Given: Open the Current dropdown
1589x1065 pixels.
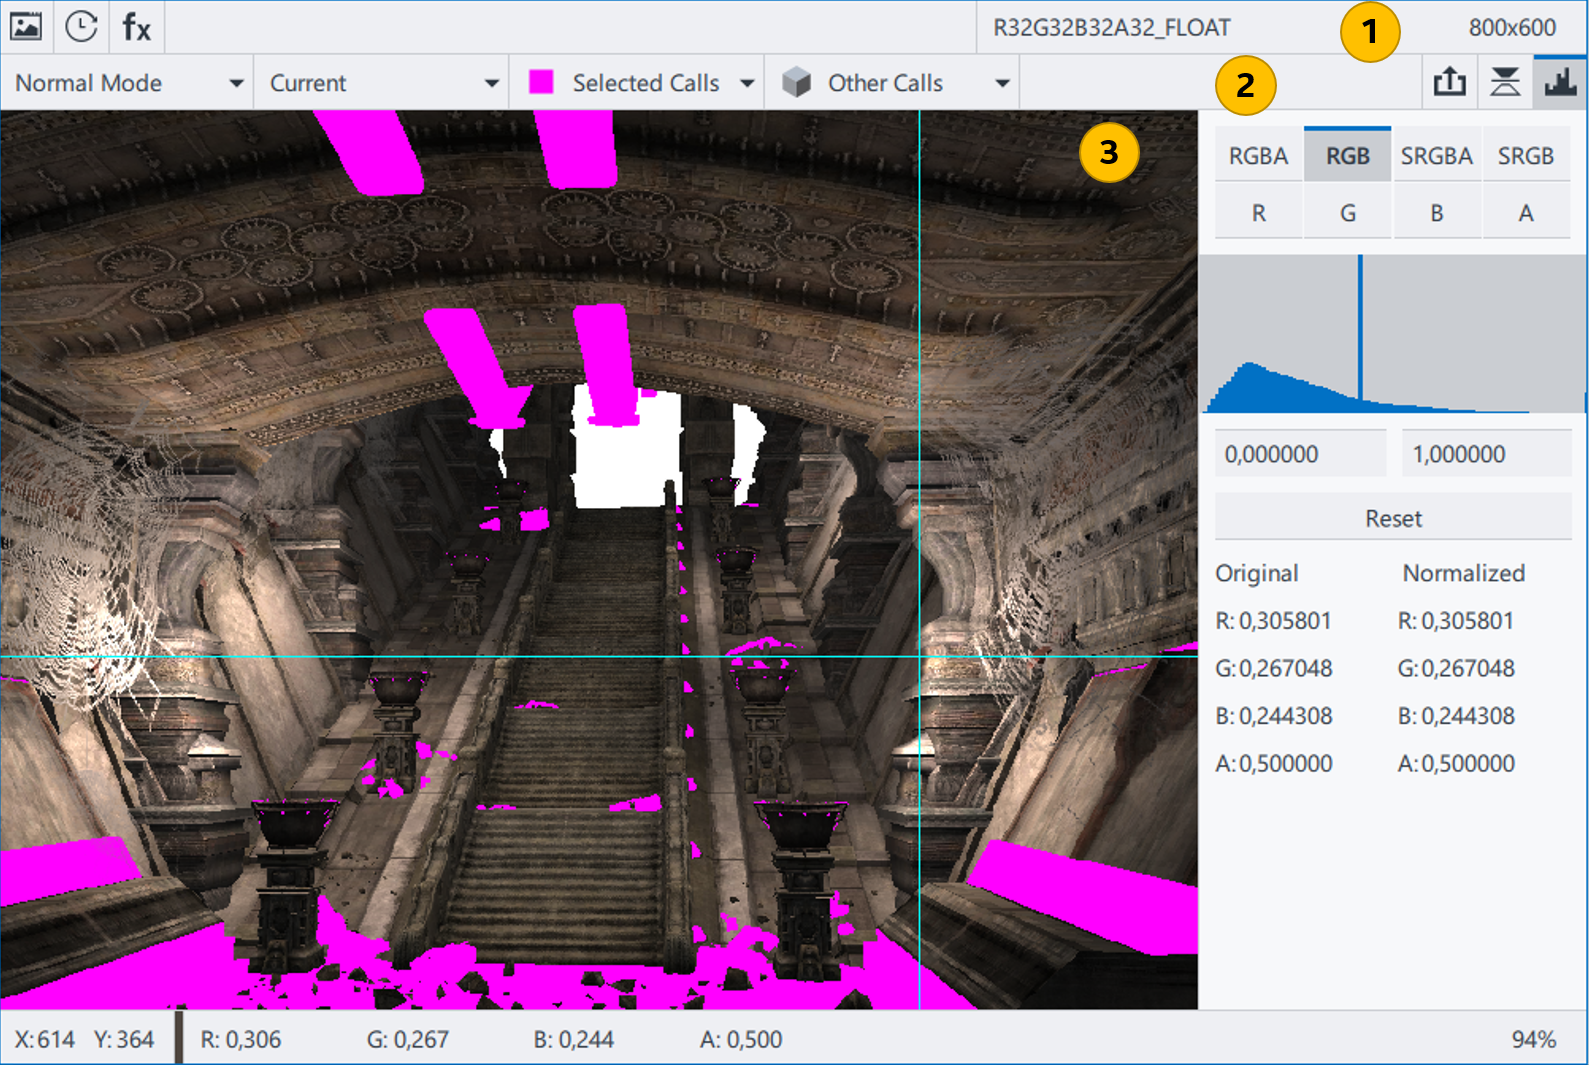Looking at the screenshot, I should pyautogui.click(x=491, y=83).
